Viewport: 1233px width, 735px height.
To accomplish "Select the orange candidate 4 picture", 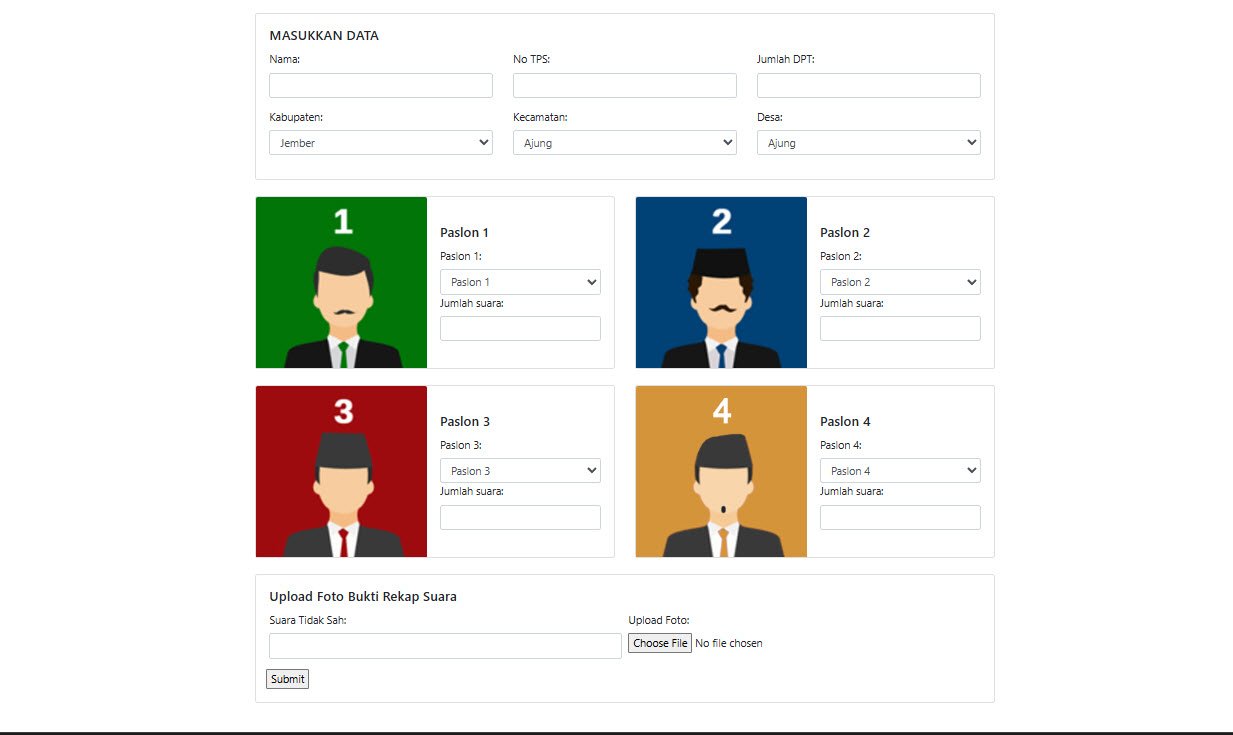I will tap(721, 471).
